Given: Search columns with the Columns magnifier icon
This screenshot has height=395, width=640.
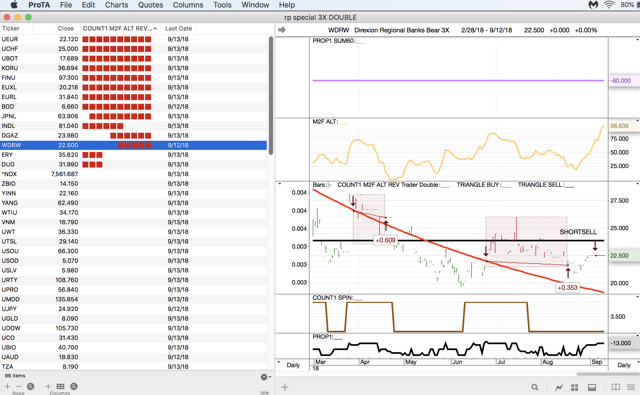Looking at the screenshot, I should 73,386.
